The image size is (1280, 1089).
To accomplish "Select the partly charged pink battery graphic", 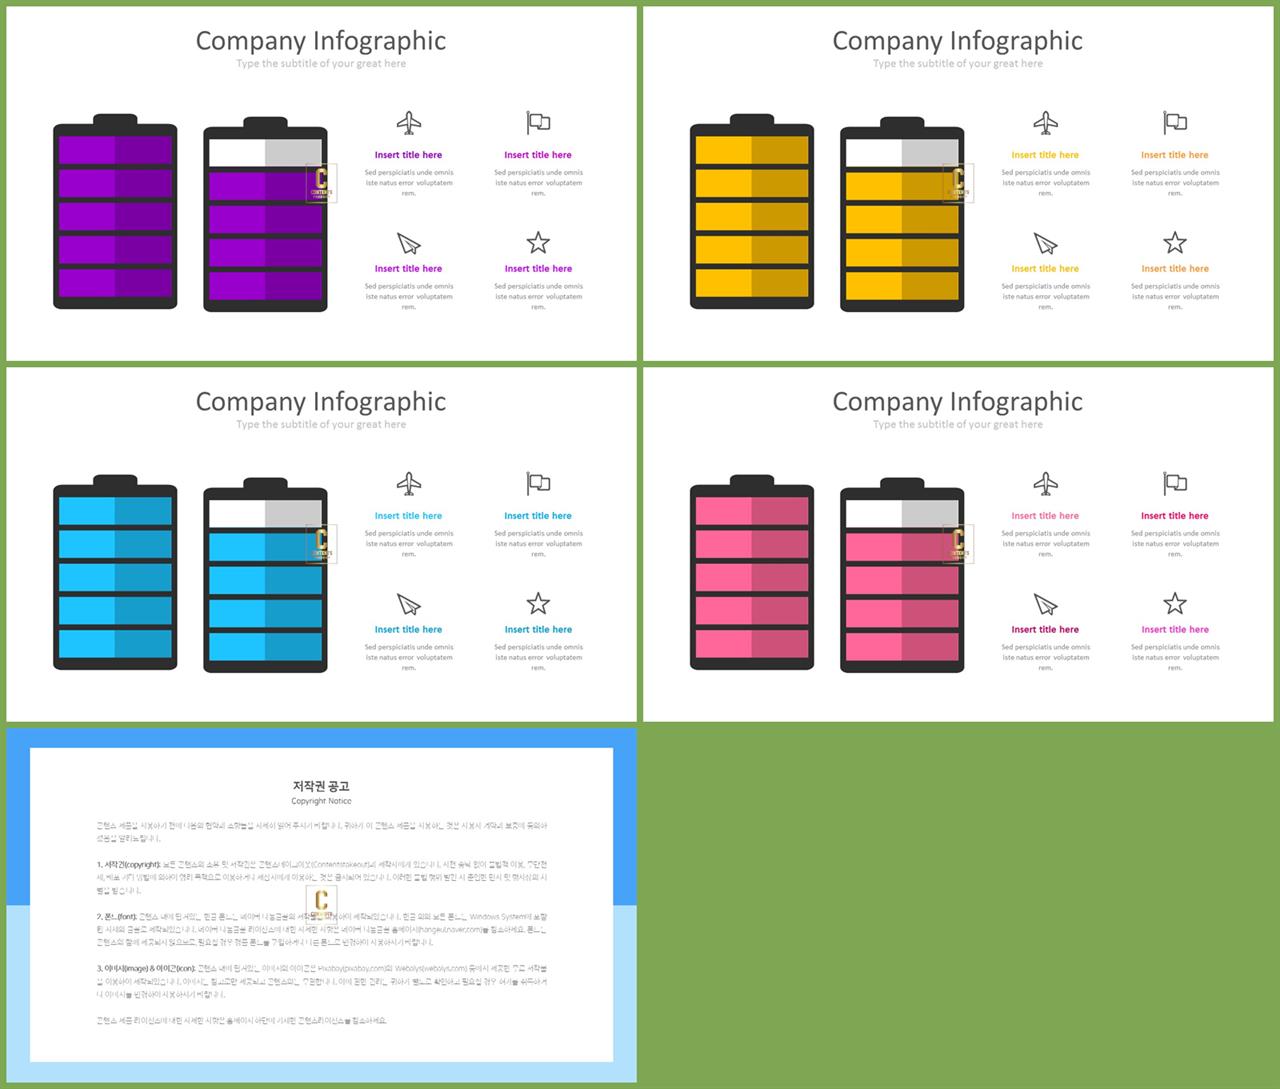I will [902, 575].
